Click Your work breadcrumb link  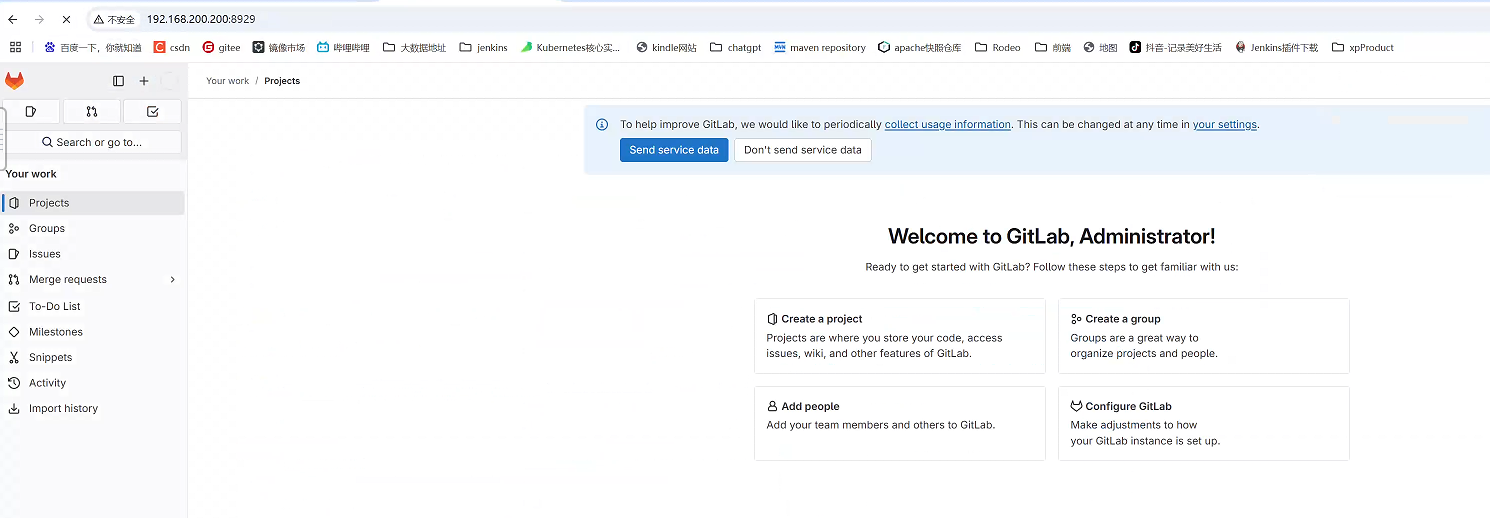tap(227, 81)
